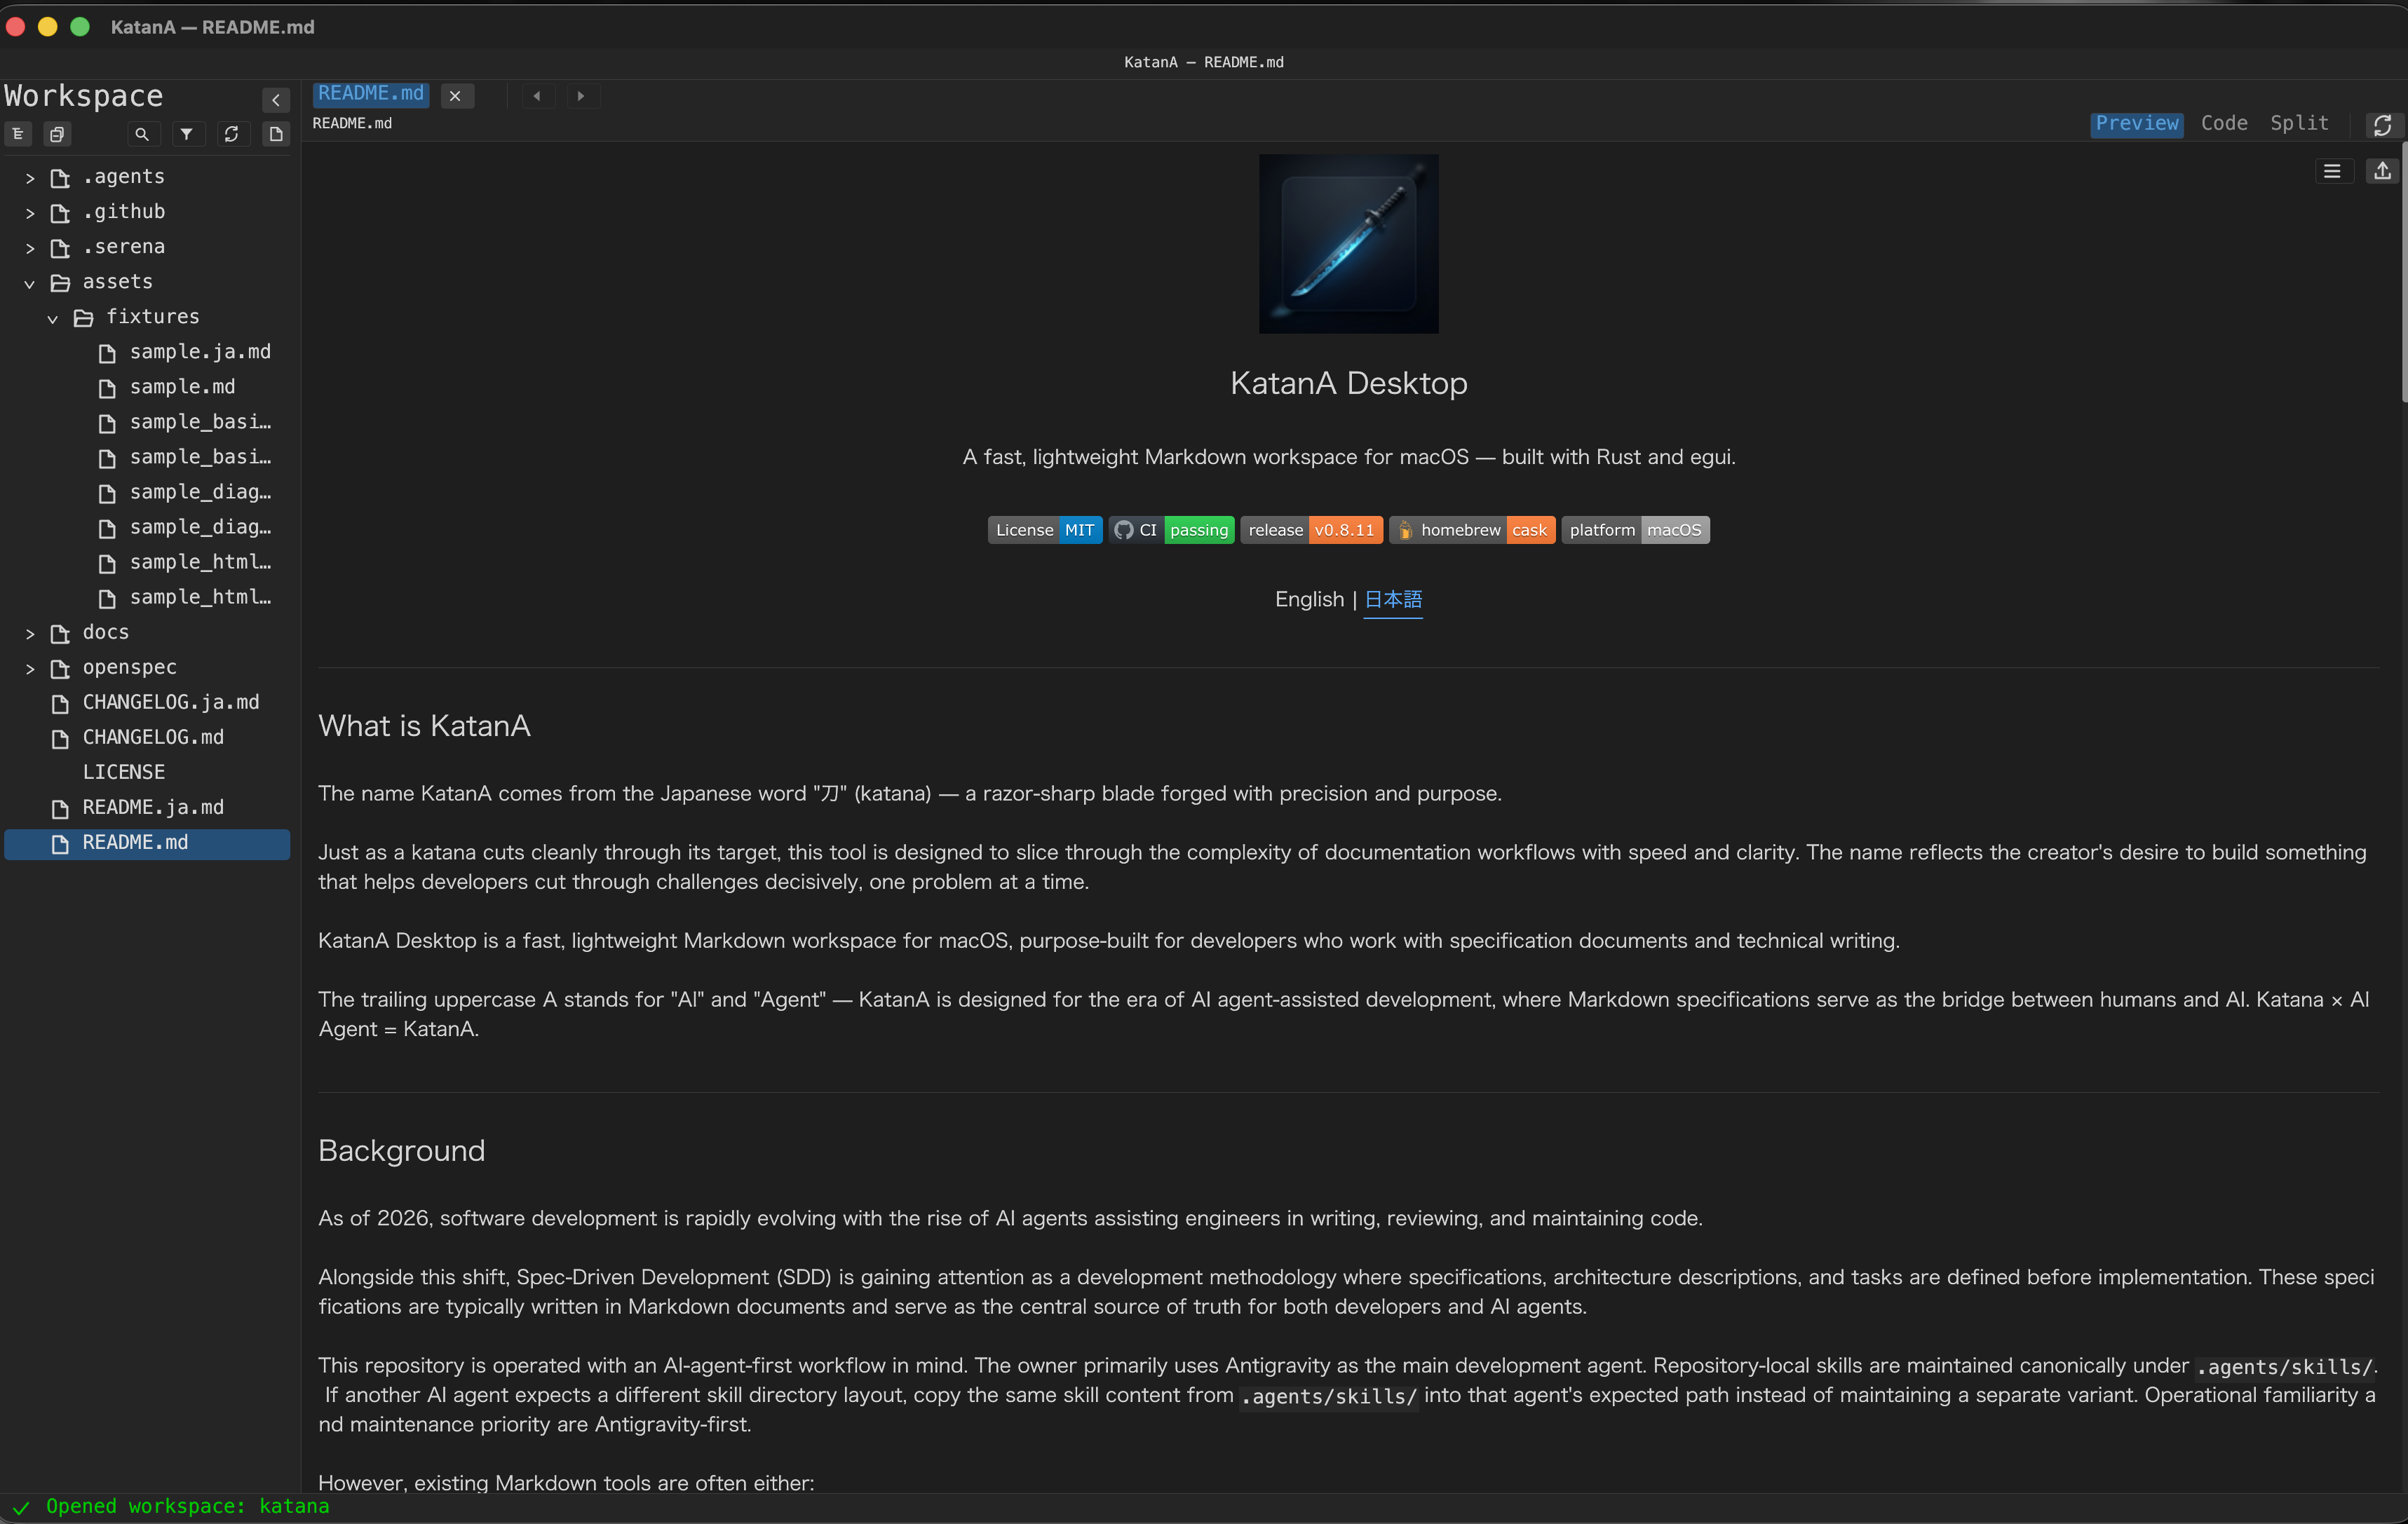Refresh the workspace file tree

(x=232, y=133)
